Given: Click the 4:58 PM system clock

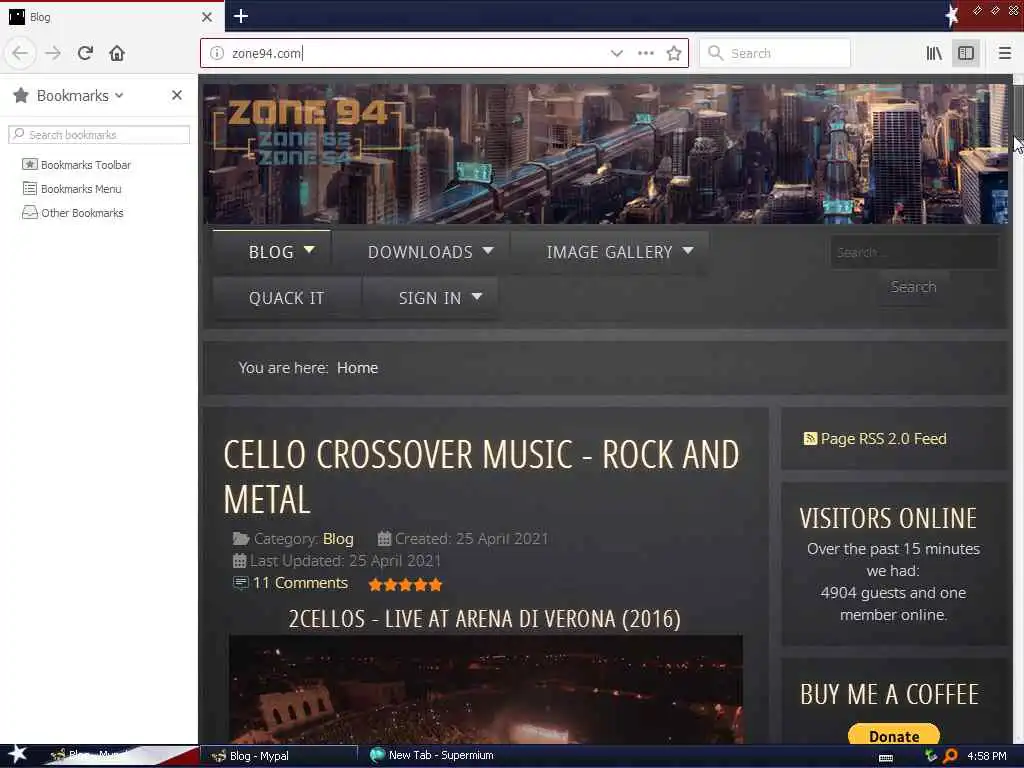Looking at the screenshot, I should point(986,756).
